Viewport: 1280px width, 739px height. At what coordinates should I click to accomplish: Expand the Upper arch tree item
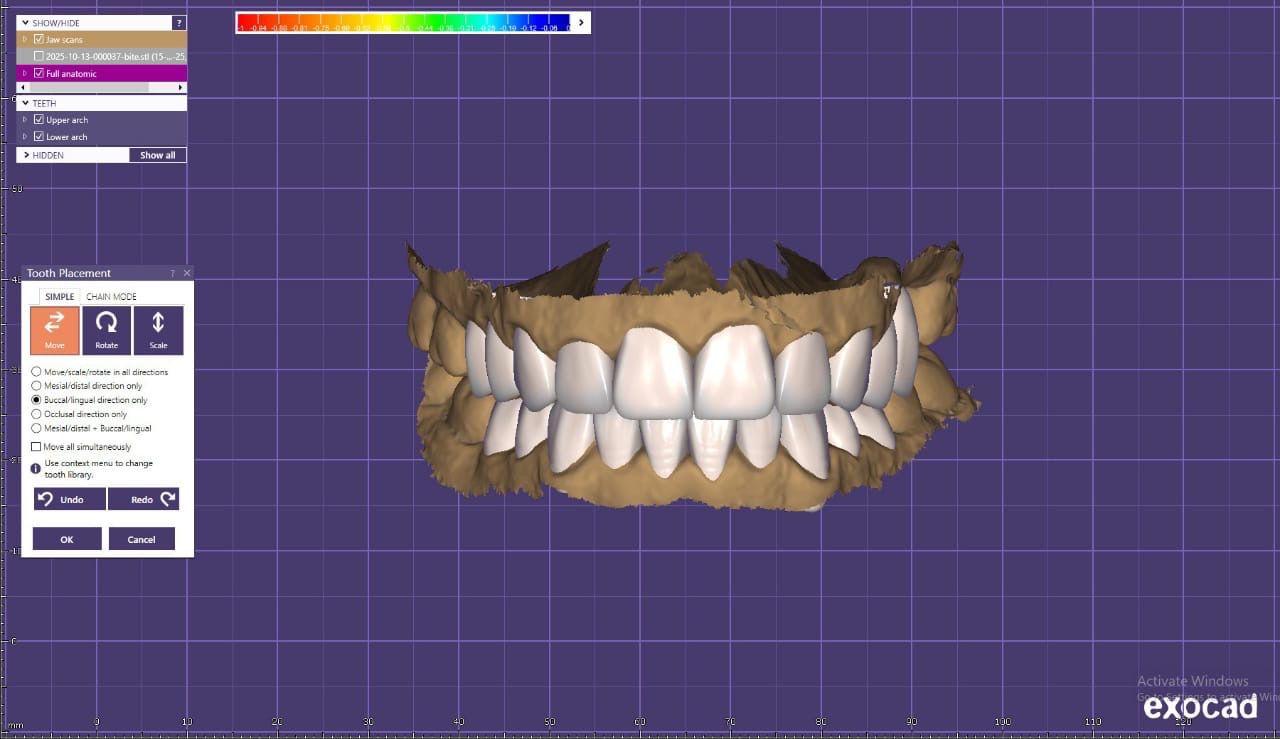click(25, 120)
